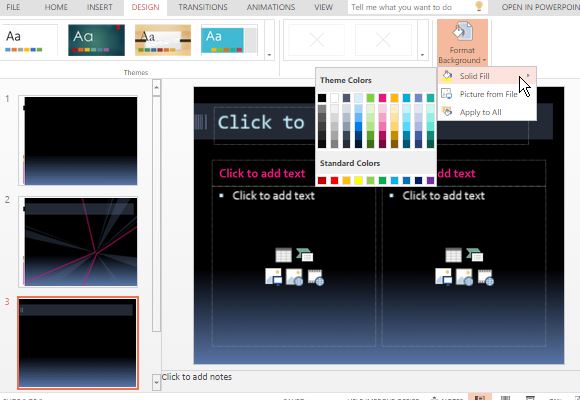Select the slide 2 thumbnail with pink rays

click(x=81, y=242)
